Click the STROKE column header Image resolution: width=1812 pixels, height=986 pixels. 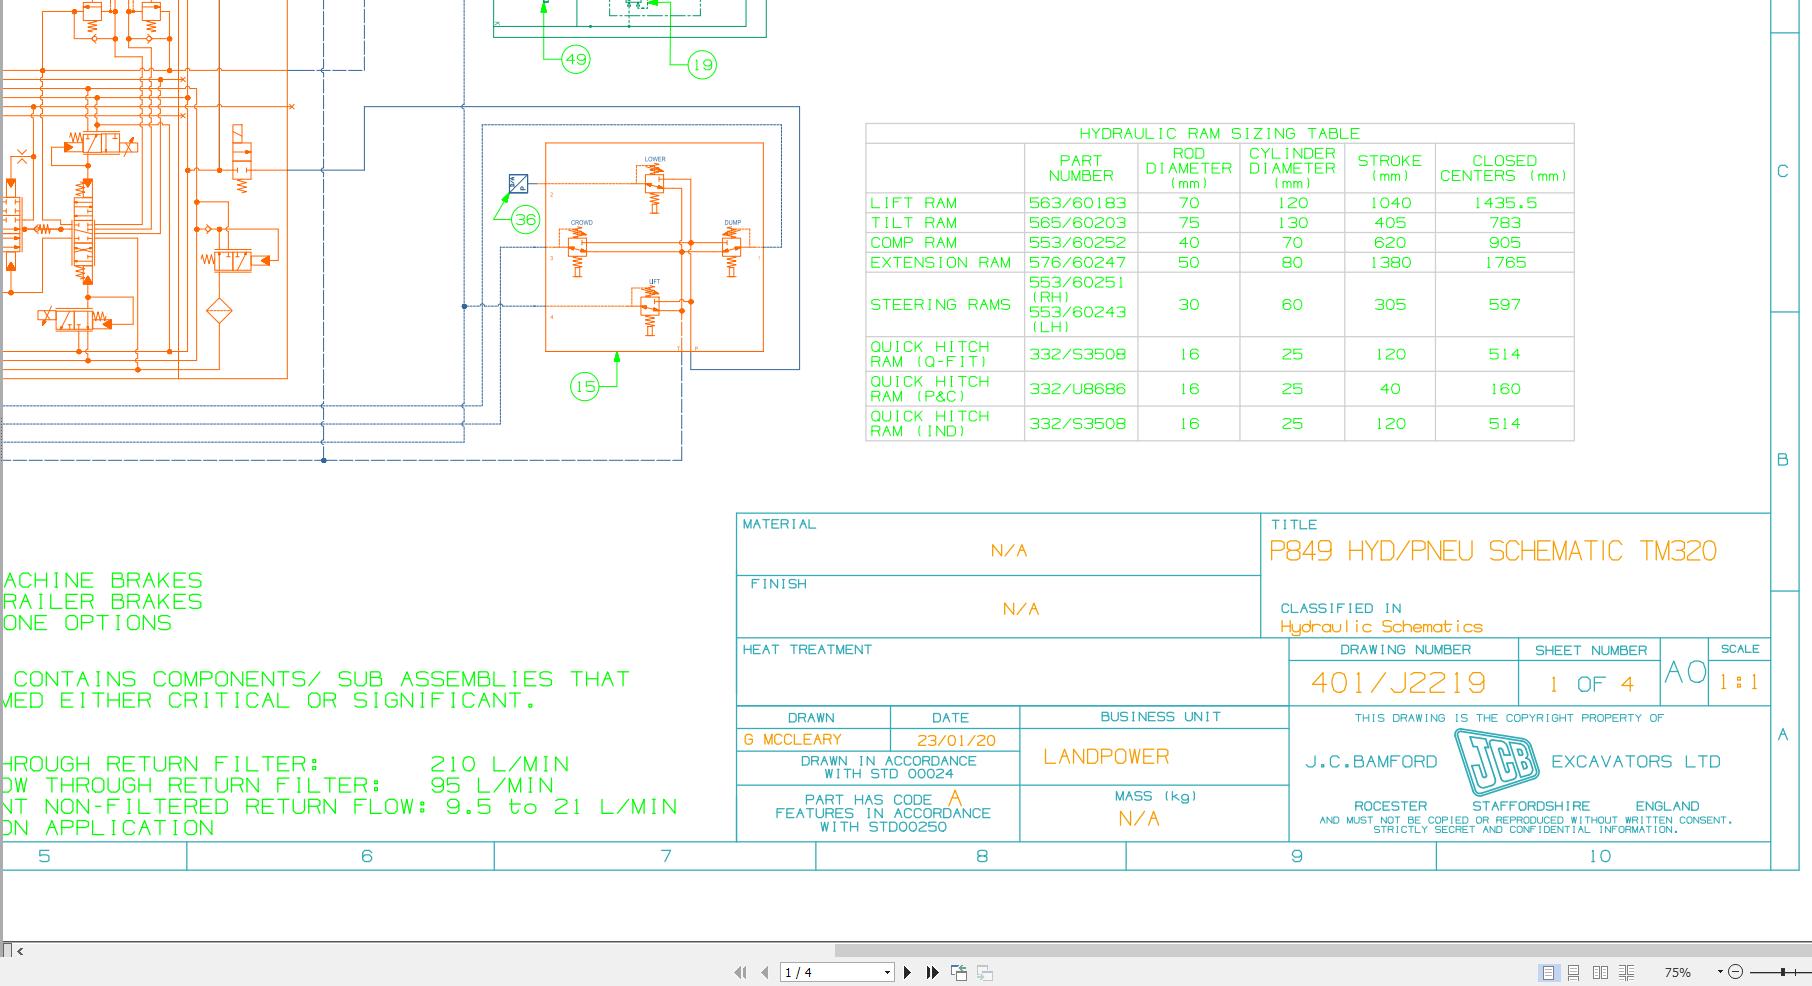click(x=1390, y=167)
